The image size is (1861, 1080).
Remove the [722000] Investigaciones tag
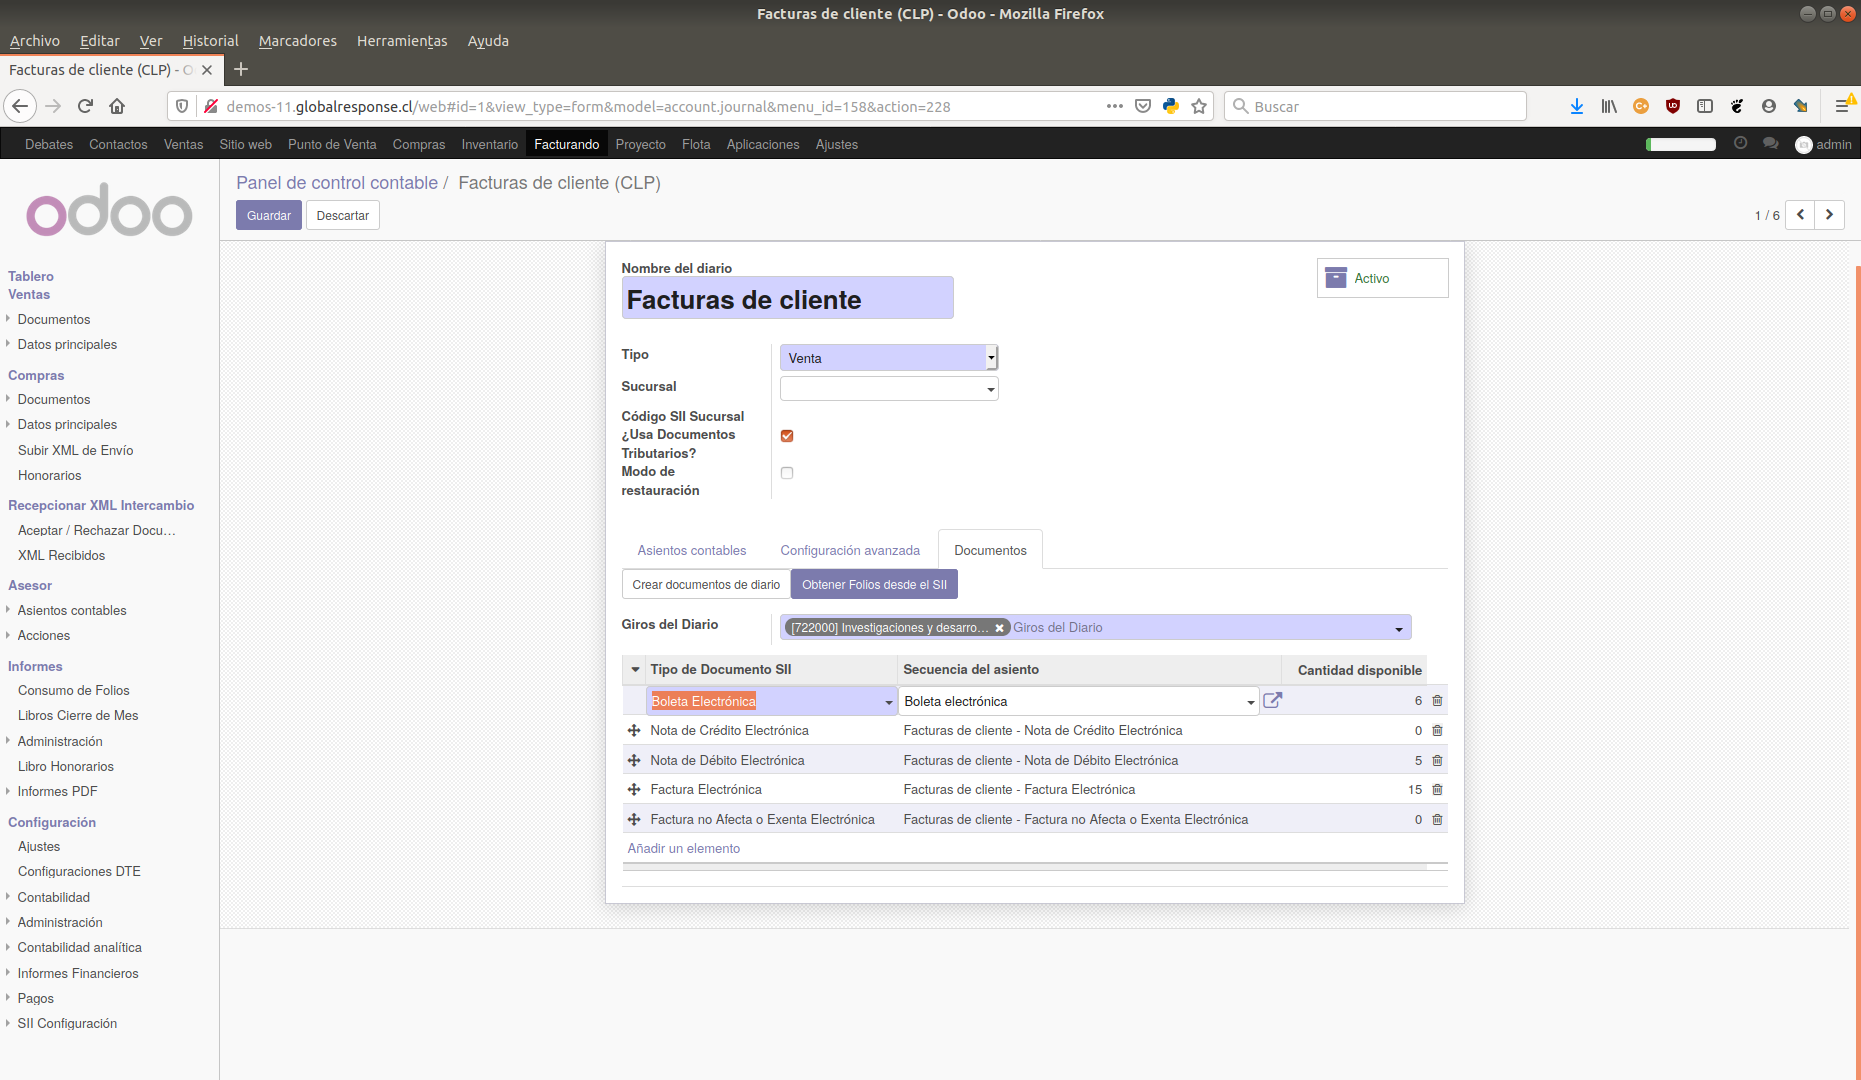(999, 627)
